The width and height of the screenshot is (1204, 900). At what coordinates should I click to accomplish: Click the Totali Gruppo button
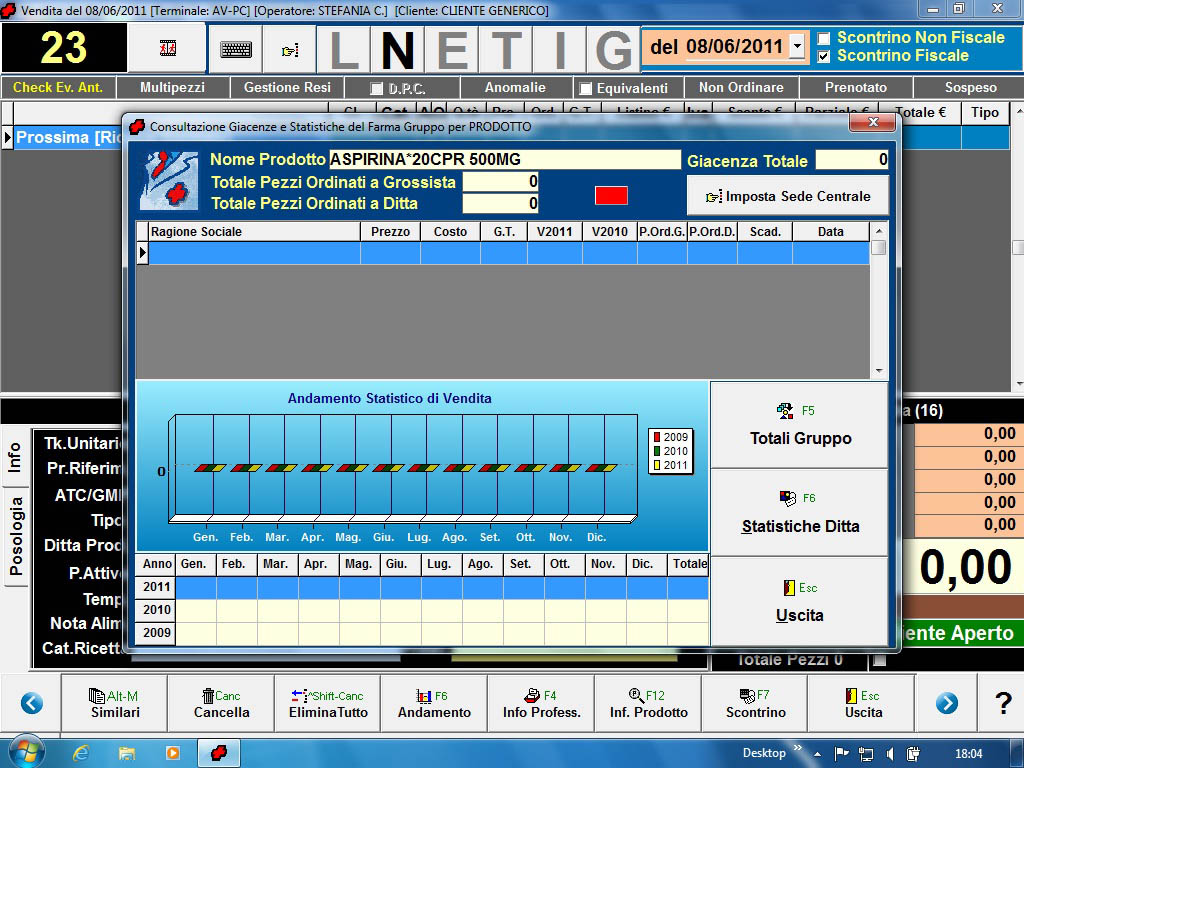[x=800, y=426]
